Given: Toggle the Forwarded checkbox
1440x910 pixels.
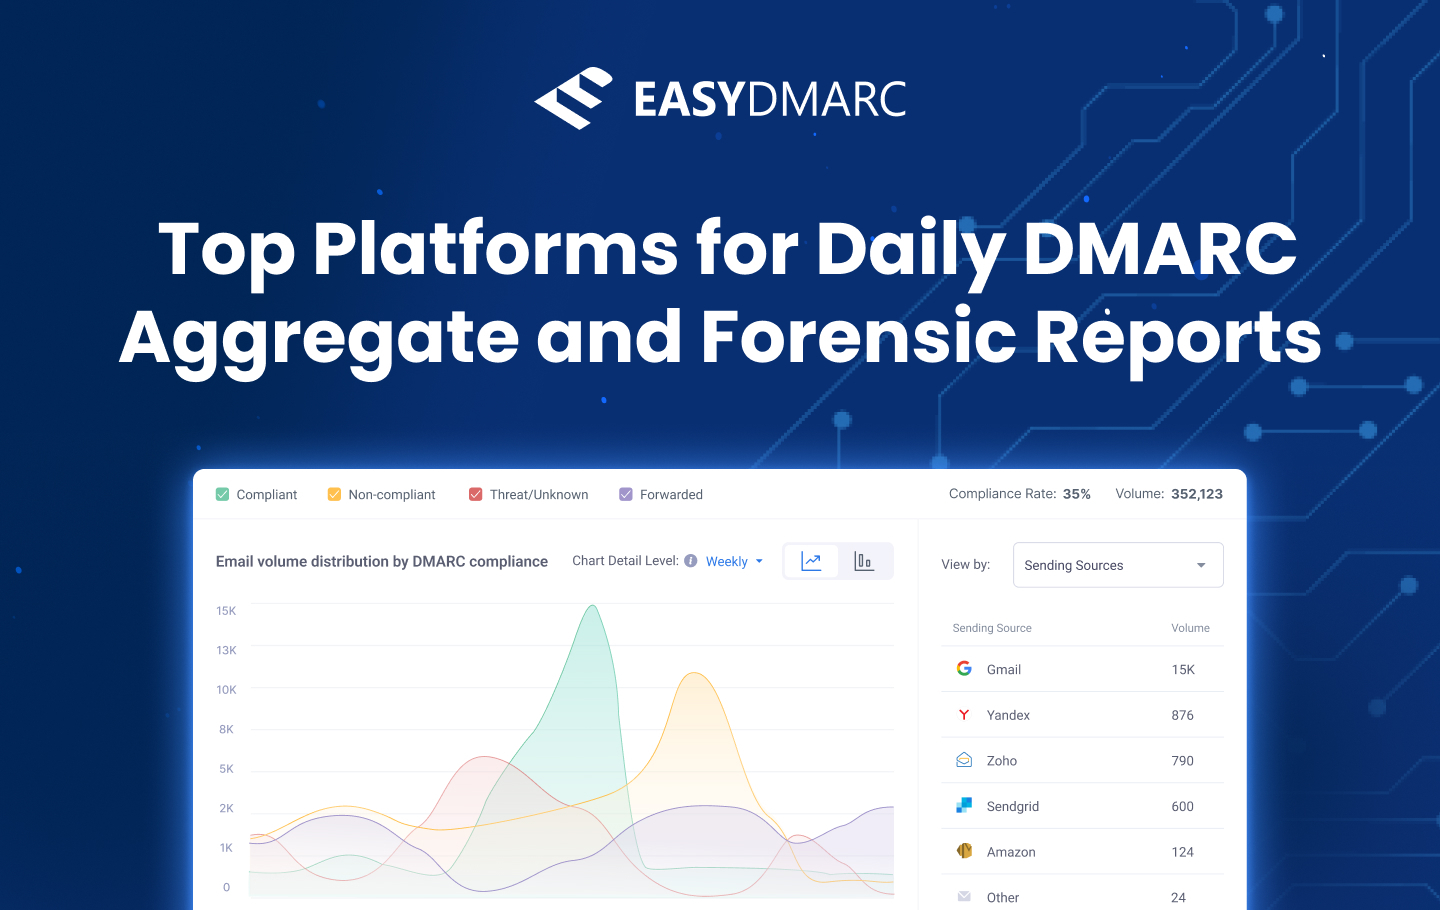Looking at the screenshot, I should 626,494.
